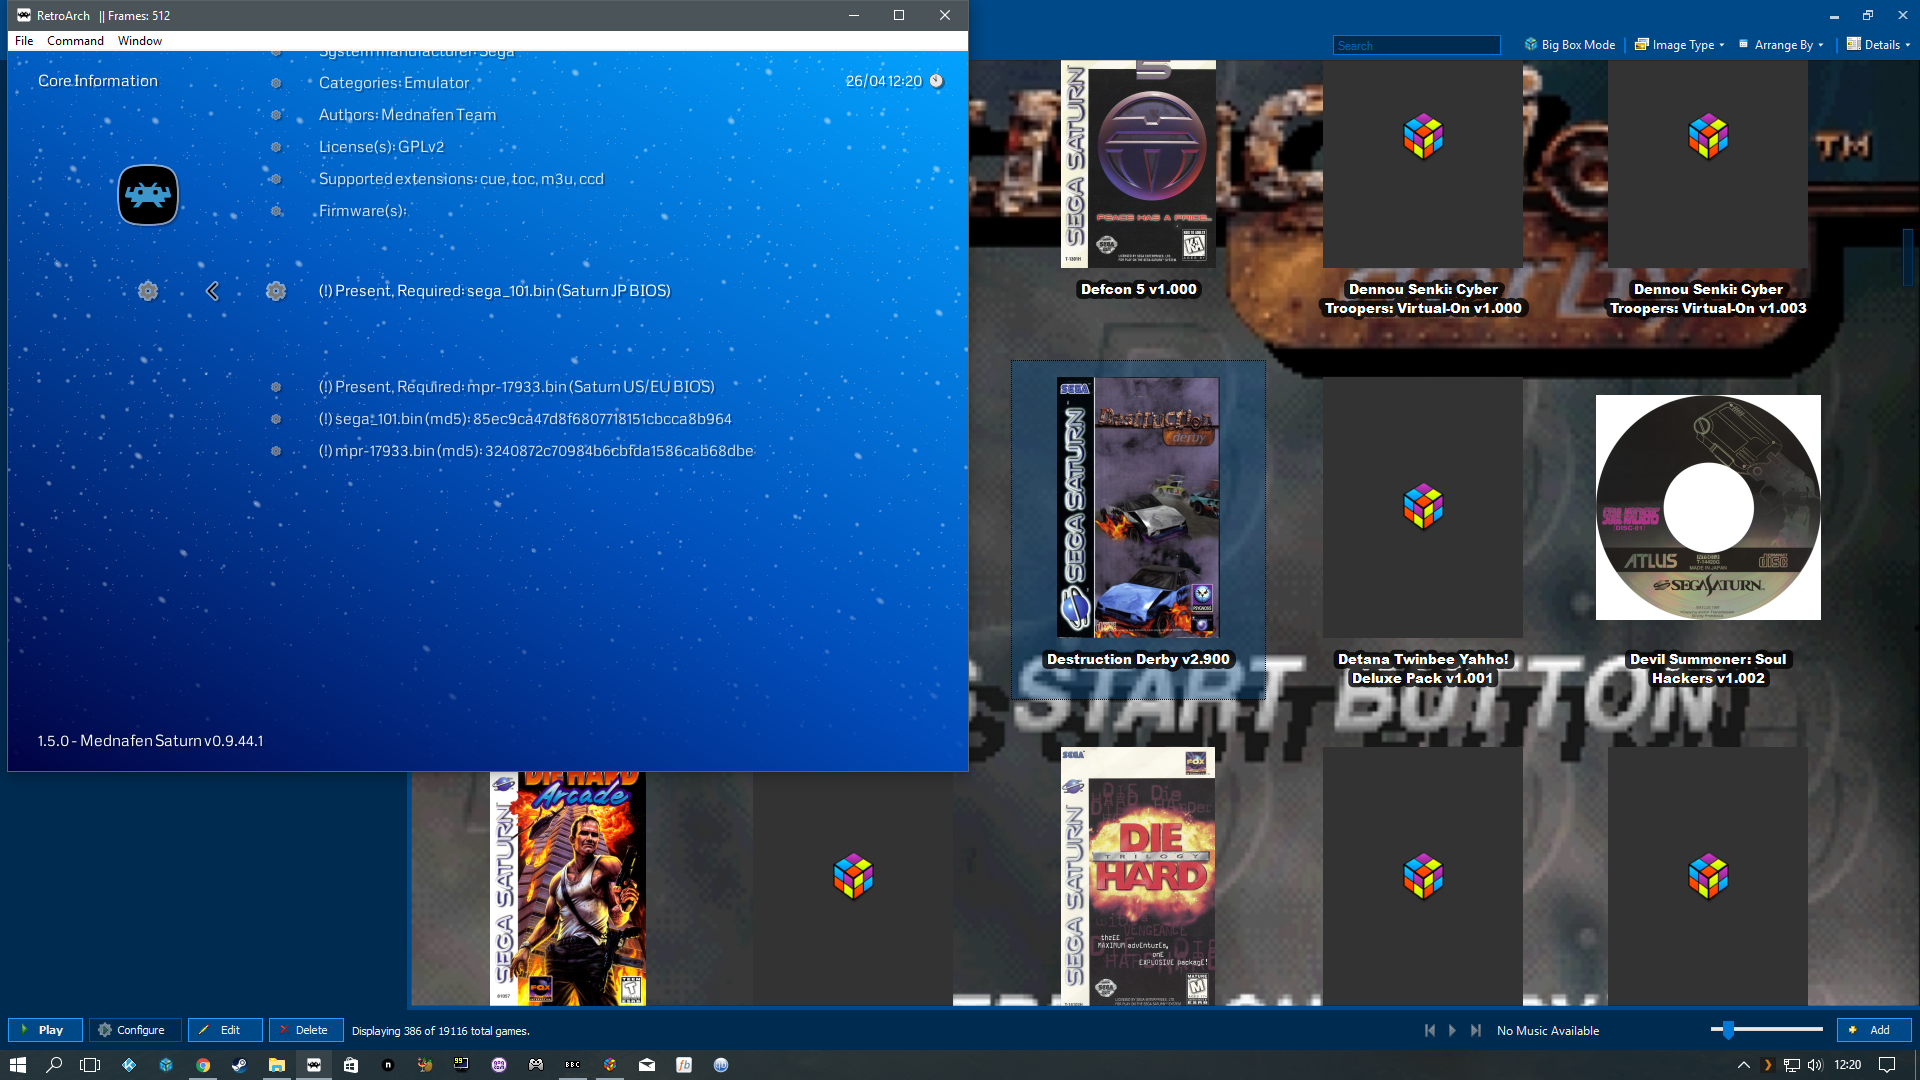Select Detana Twinbee Yahho! Deluxe Pack placeholder

pos(1423,507)
